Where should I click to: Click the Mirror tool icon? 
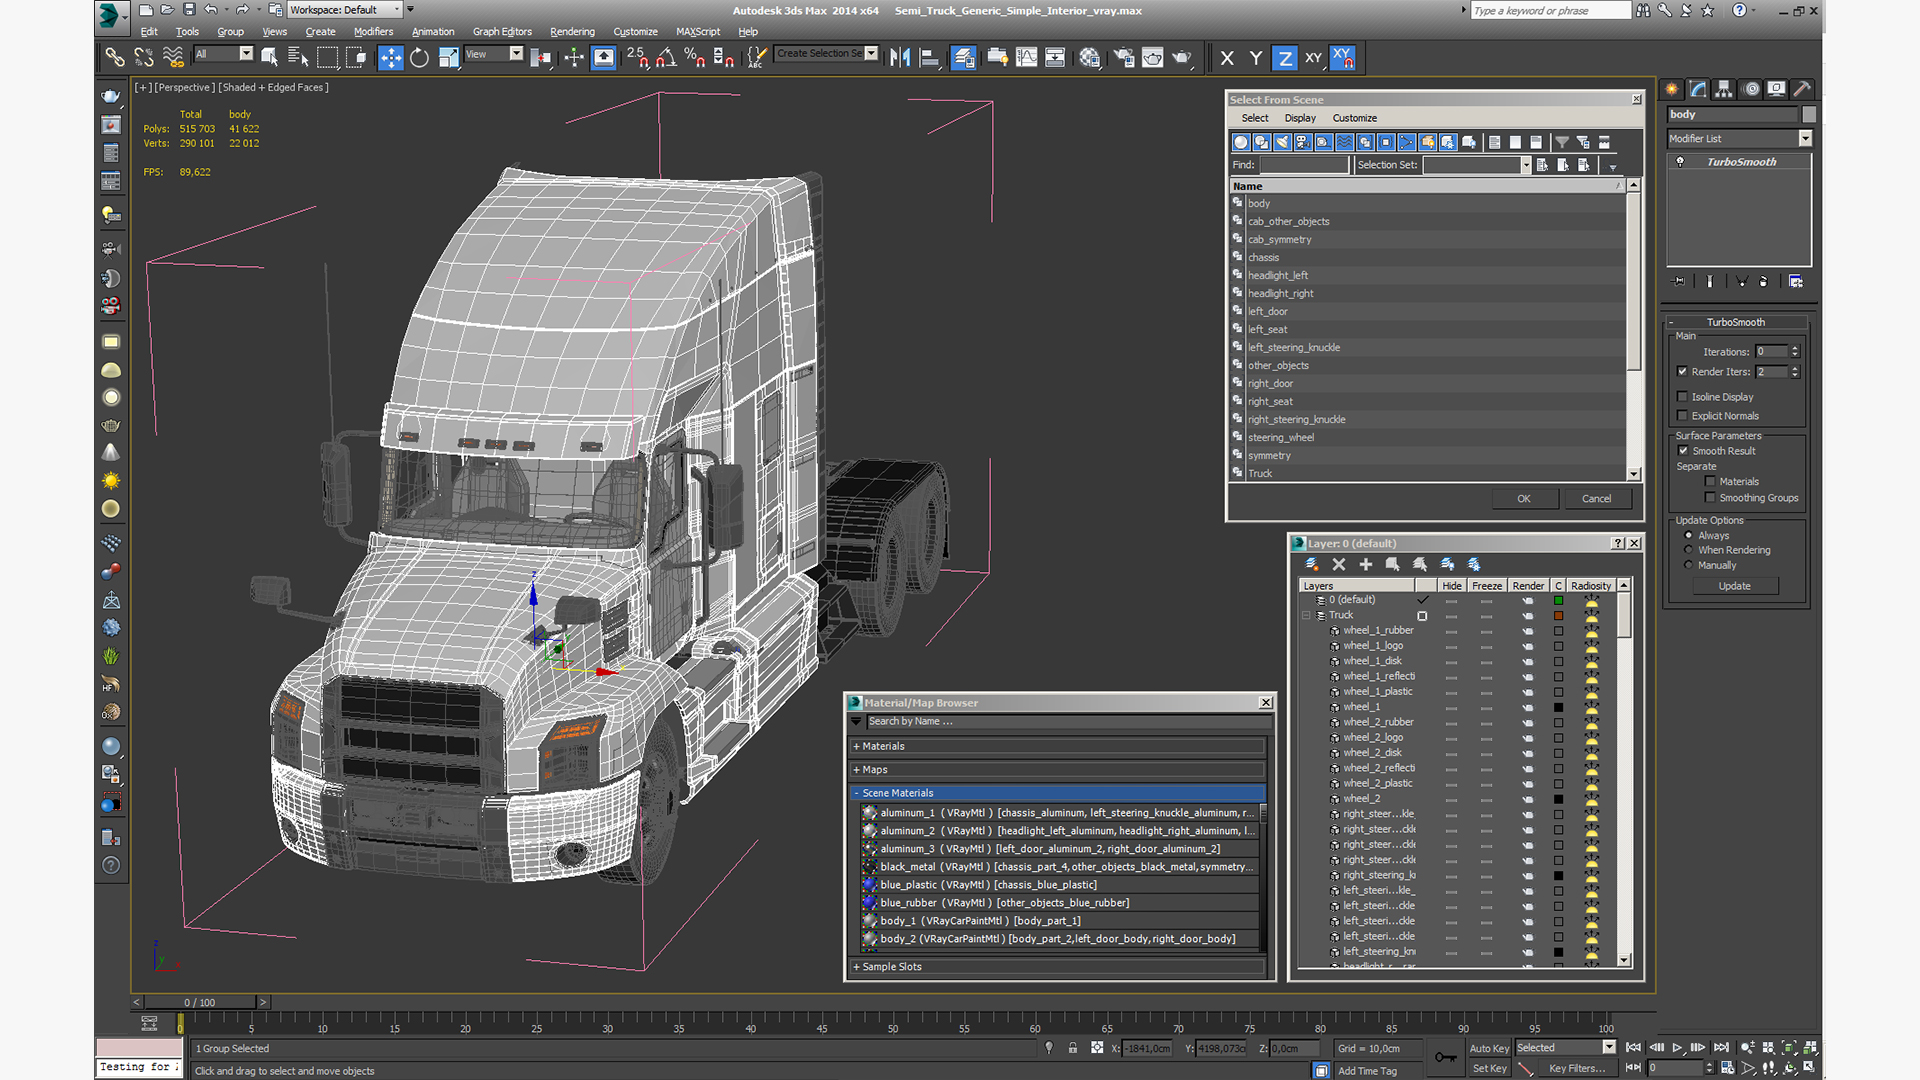[x=899, y=58]
